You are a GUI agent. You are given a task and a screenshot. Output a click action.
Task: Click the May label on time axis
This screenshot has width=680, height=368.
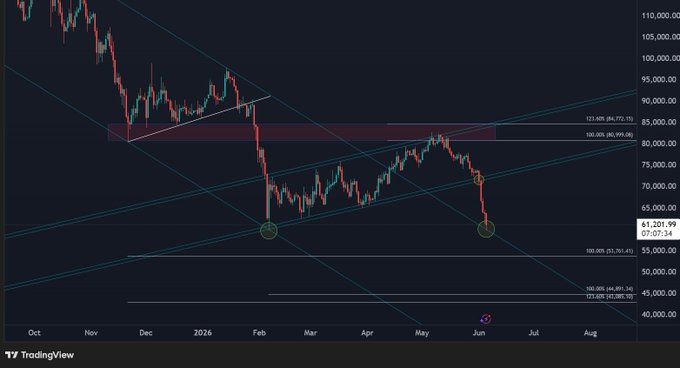tap(422, 332)
